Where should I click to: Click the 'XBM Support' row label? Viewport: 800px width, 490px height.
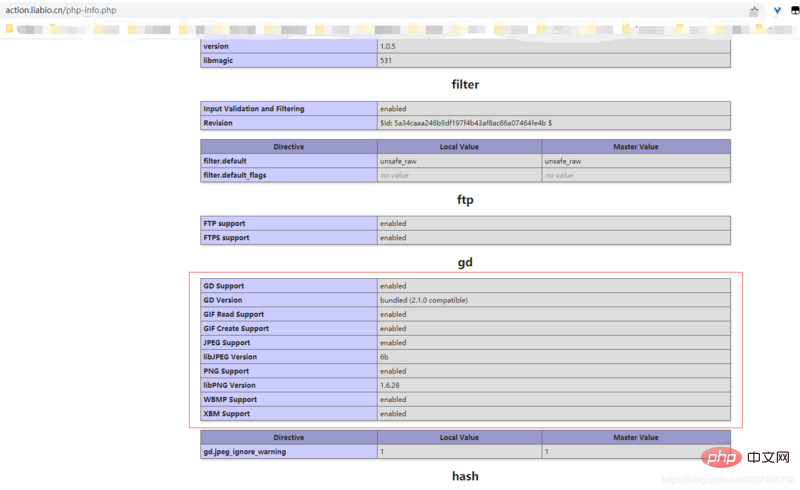point(226,413)
